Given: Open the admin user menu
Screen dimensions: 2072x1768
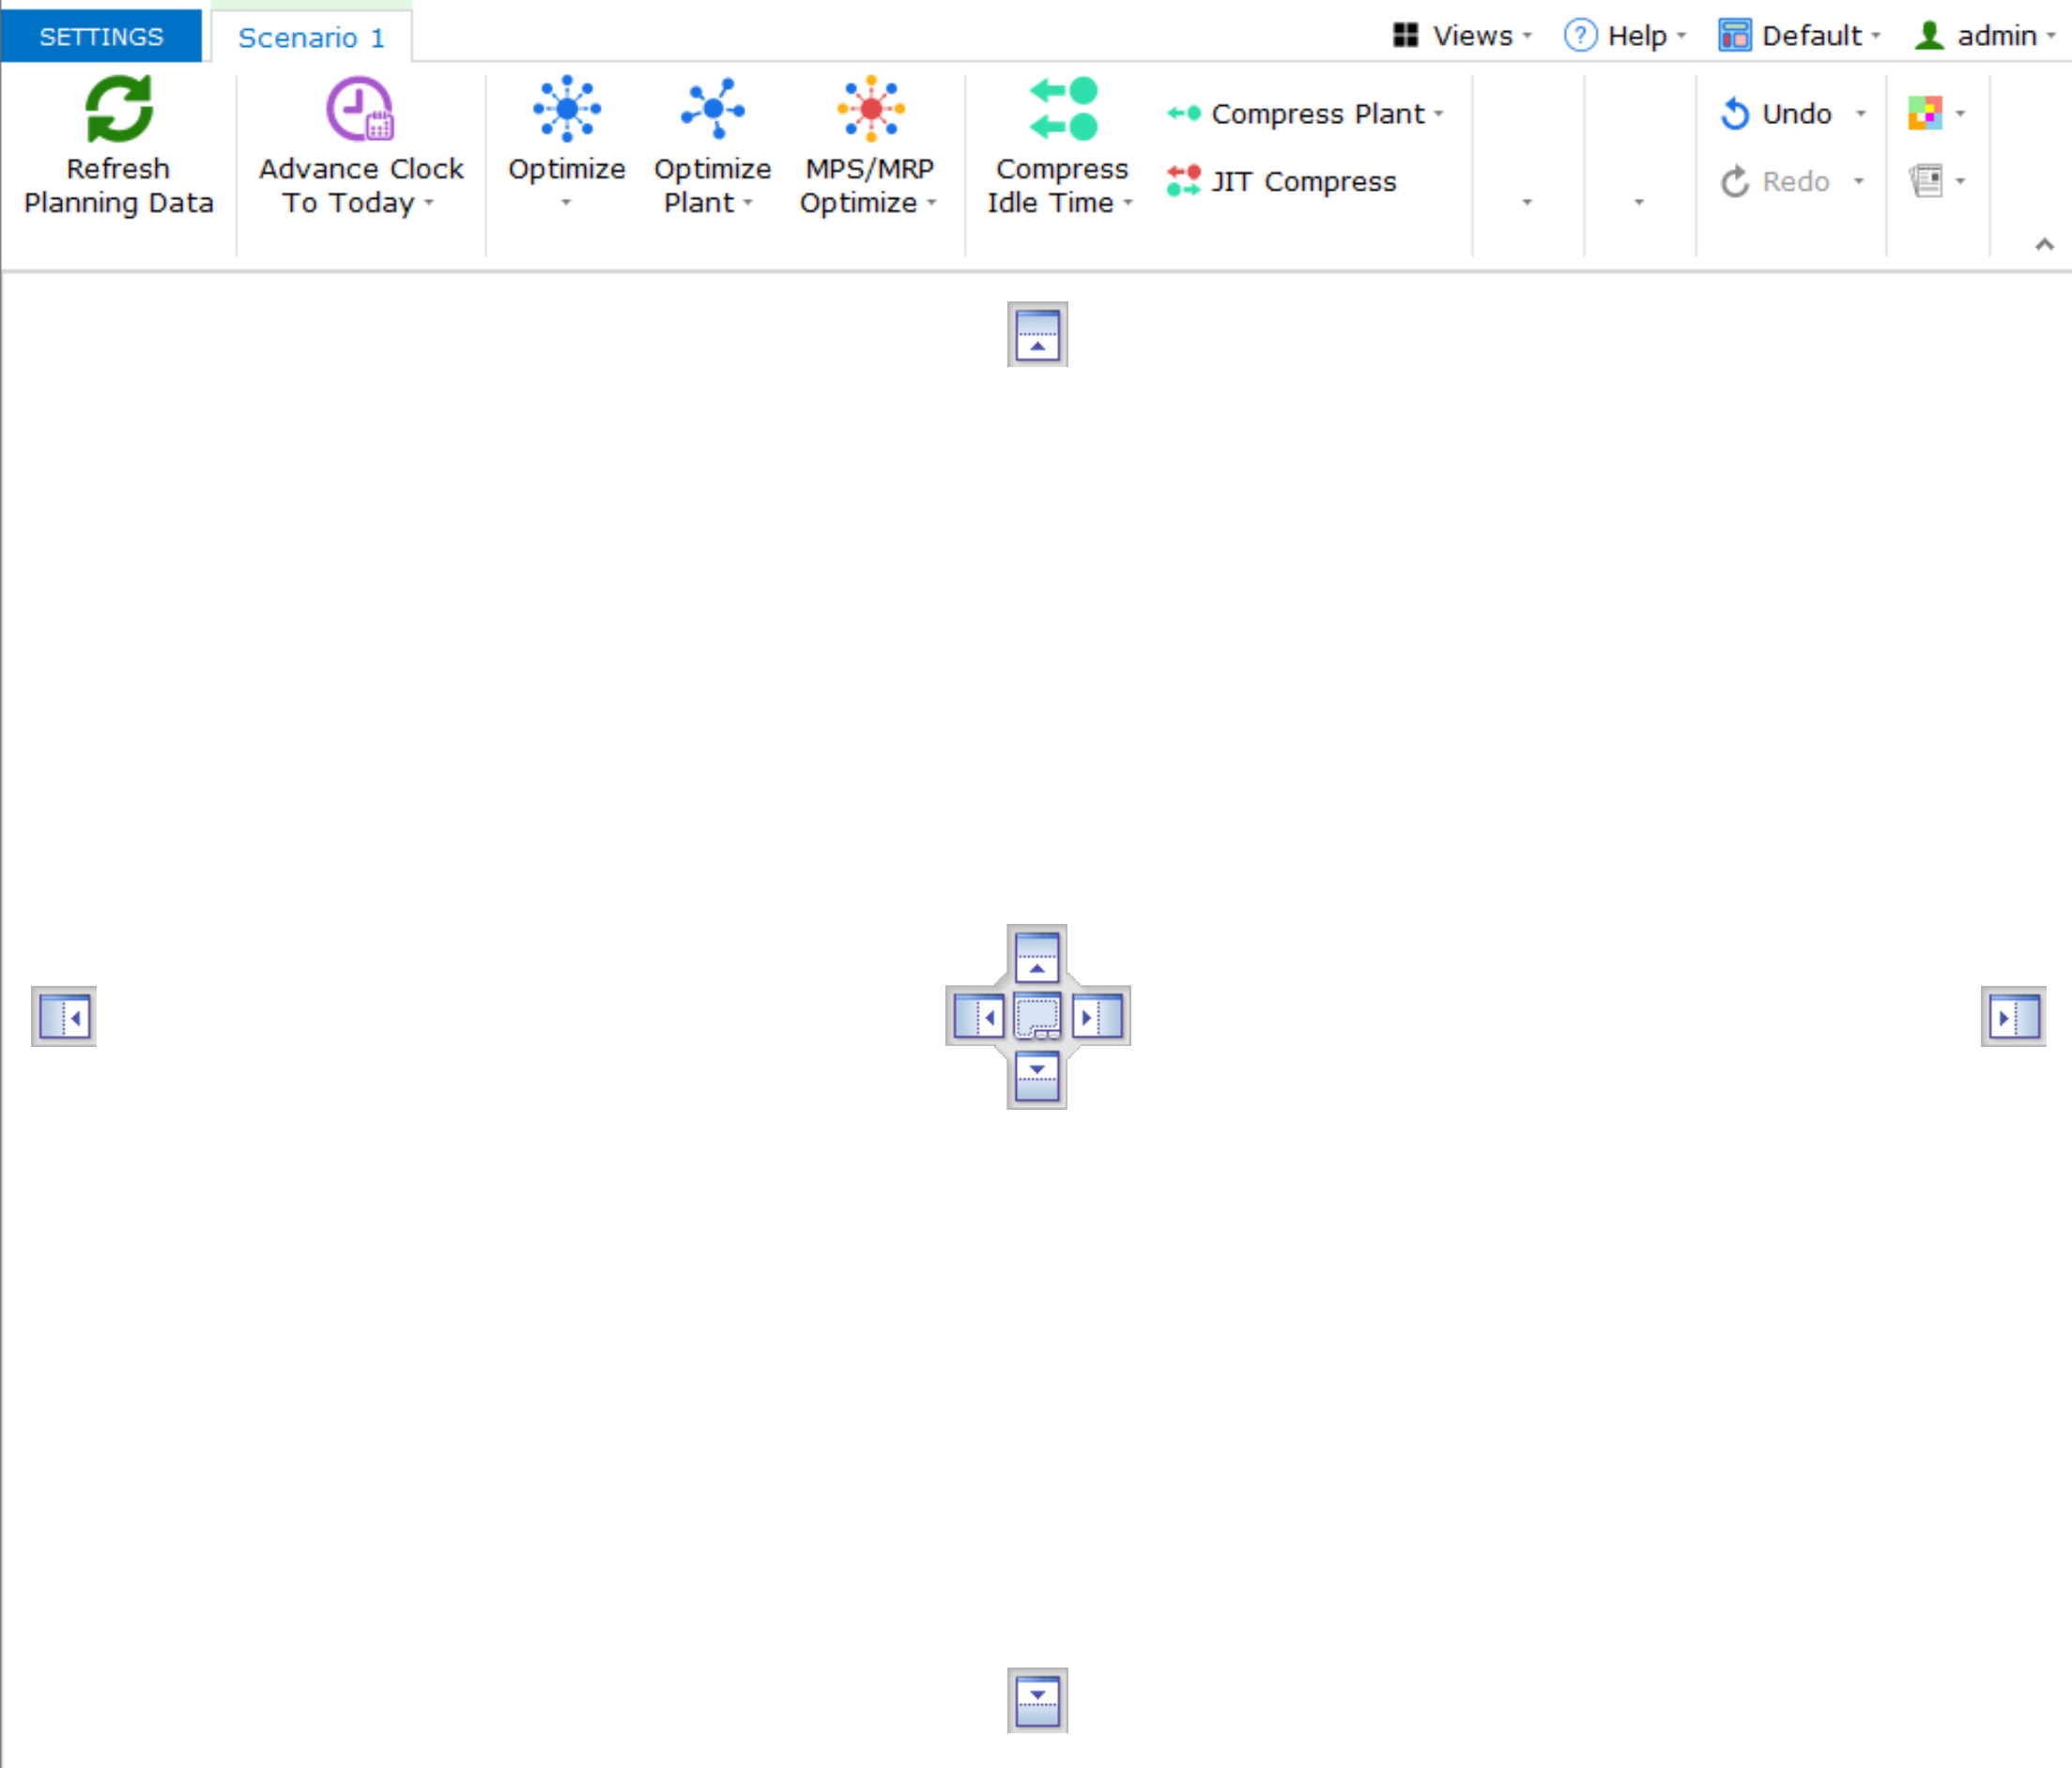Looking at the screenshot, I should 1985,36.
